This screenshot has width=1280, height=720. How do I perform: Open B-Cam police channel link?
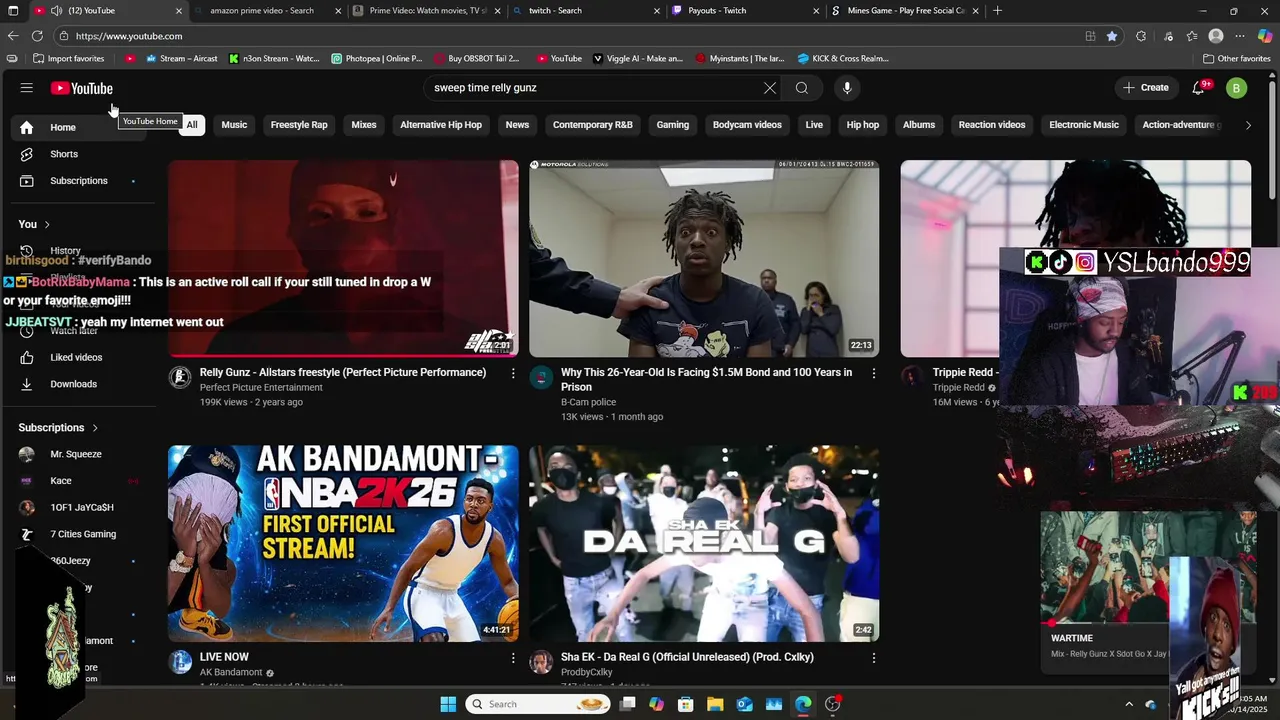pyautogui.click(x=588, y=402)
